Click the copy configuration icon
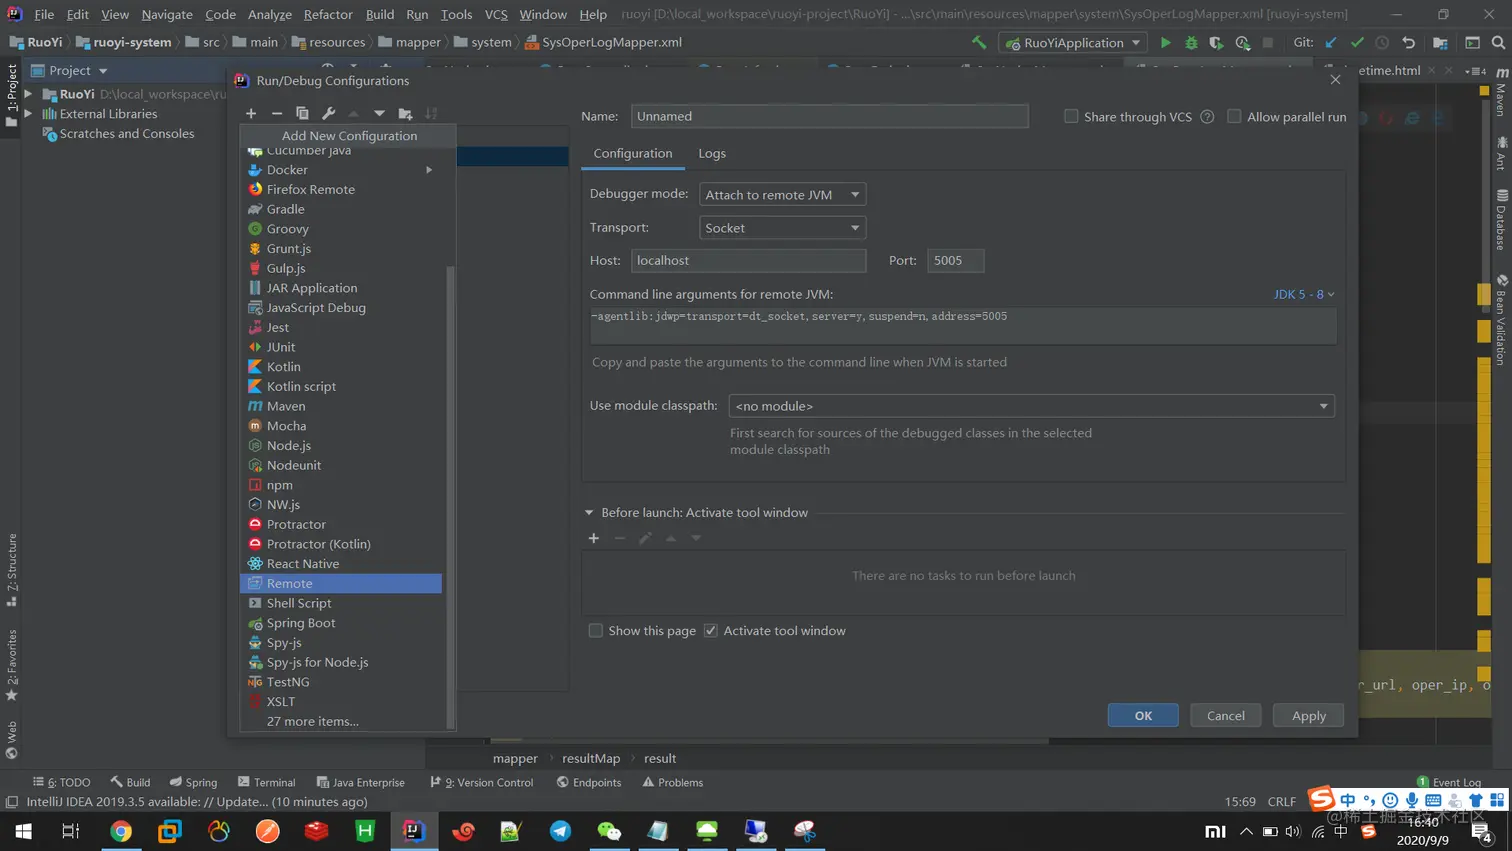The image size is (1512, 851). click(x=302, y=114)
